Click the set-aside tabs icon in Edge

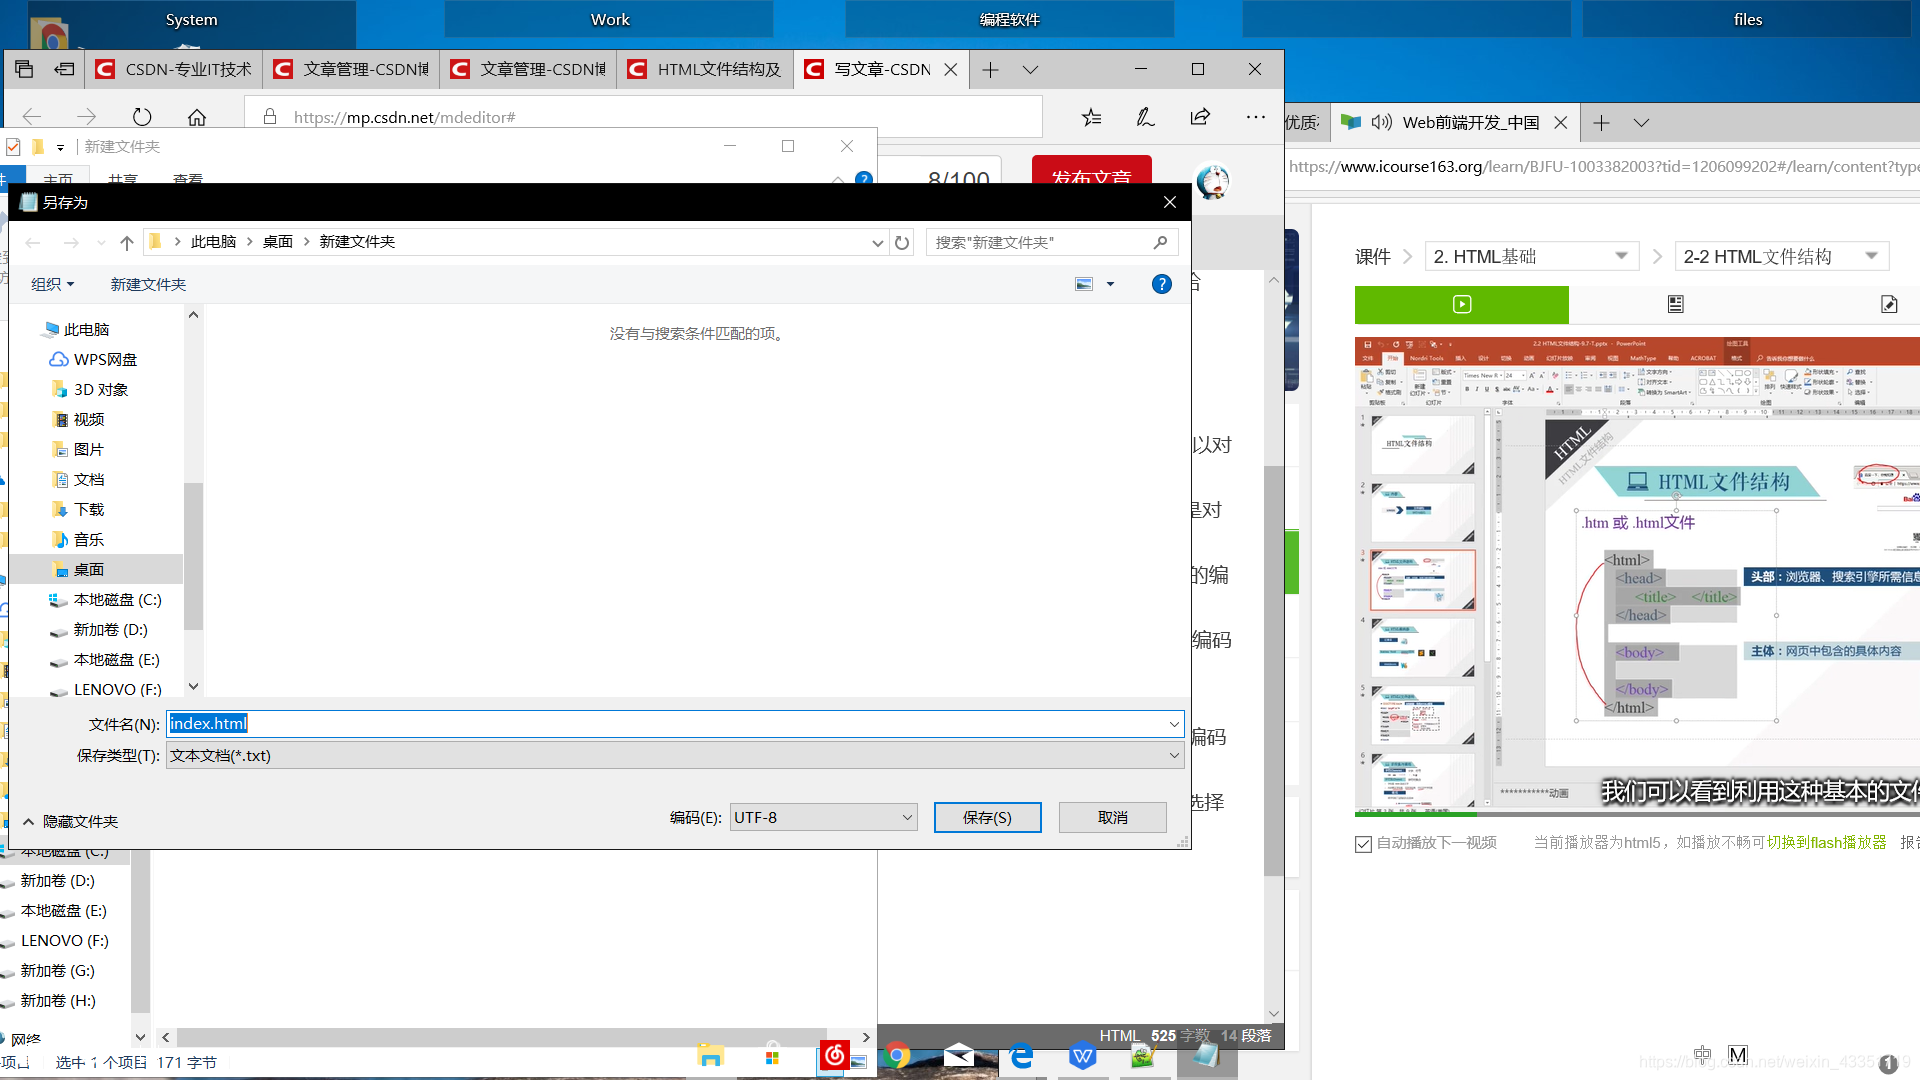tap(64, 69)
